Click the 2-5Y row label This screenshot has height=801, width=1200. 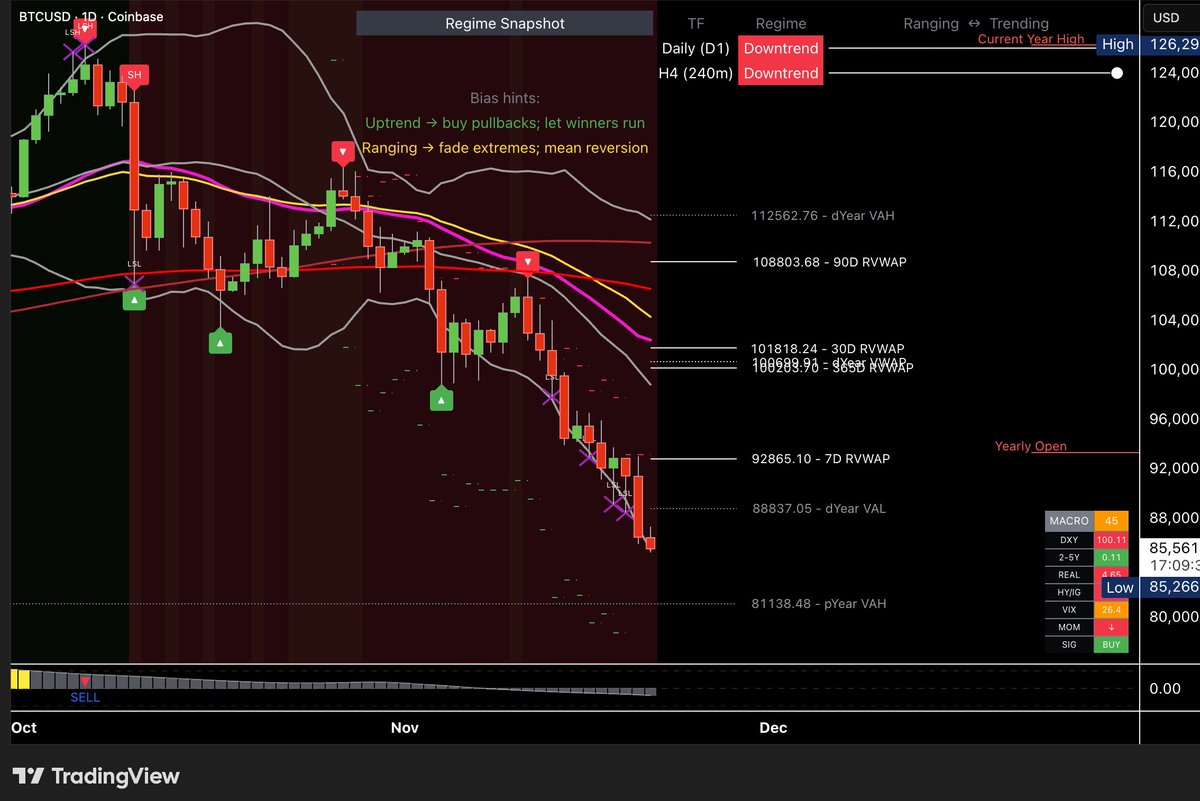1069,557
